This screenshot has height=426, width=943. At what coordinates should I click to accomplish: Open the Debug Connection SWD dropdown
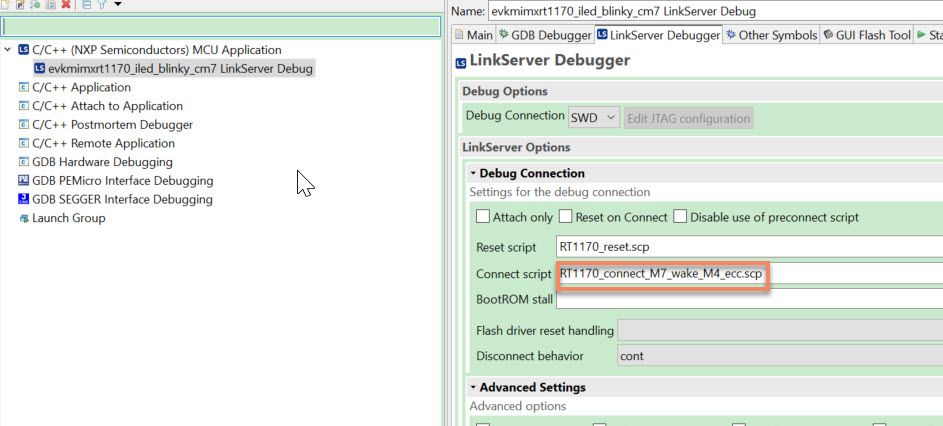594,118
